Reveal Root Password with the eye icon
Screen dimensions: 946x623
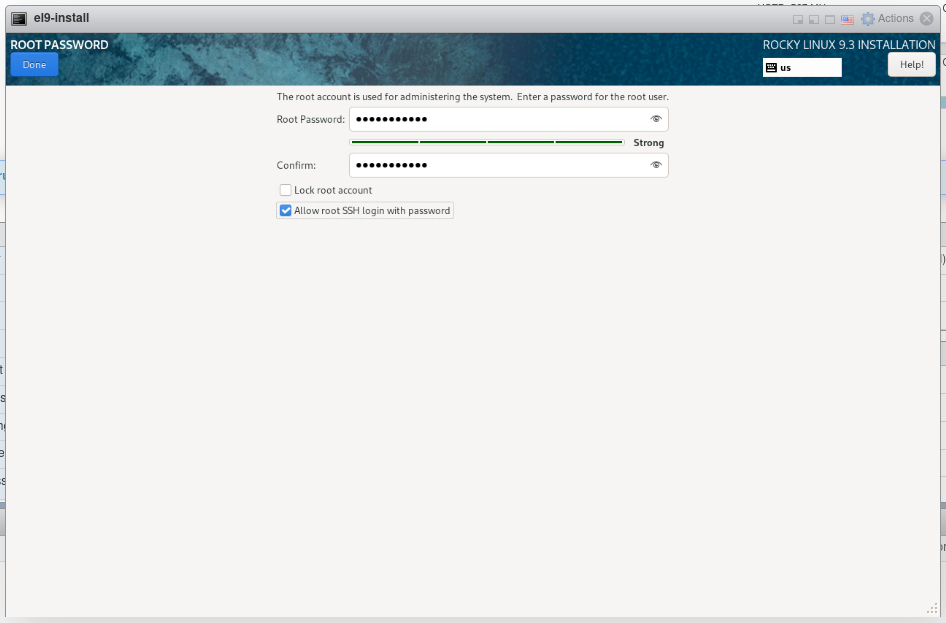click(656, 119)
